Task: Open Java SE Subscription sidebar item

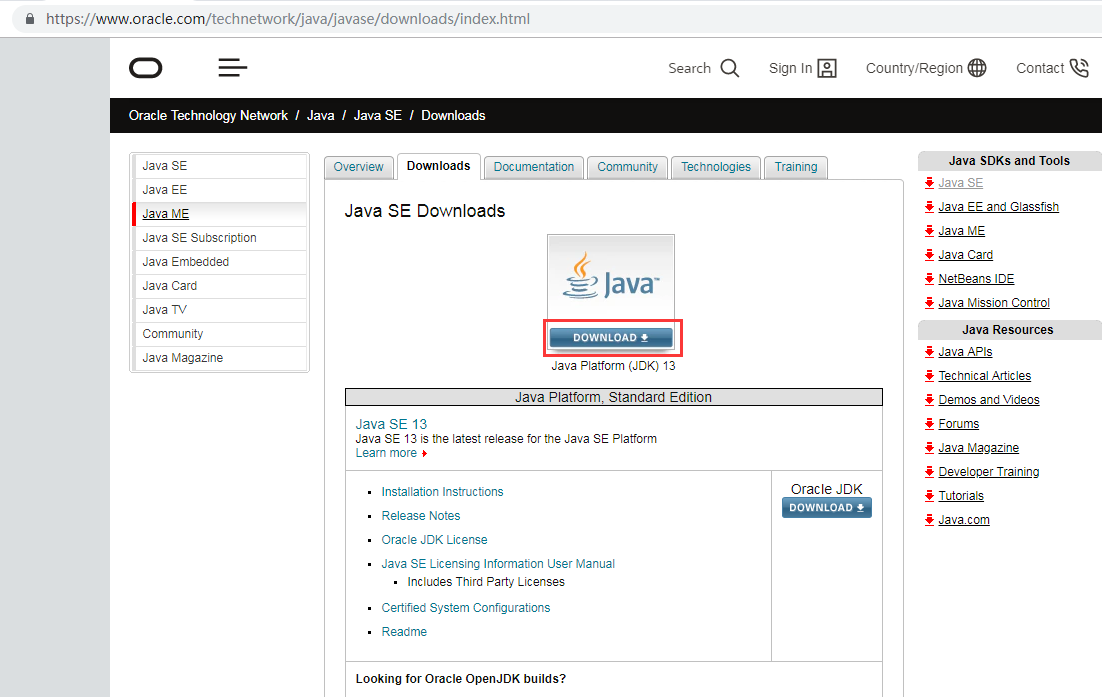Action: (220, 237)
